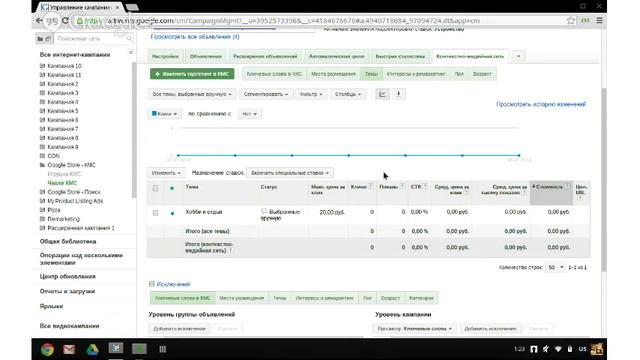Image resolution: width=640 pixels, height=360 pixels.
Task: Select the Интересы и ремаркетинг sub-tab in the top row
Action: coord(416,74)
